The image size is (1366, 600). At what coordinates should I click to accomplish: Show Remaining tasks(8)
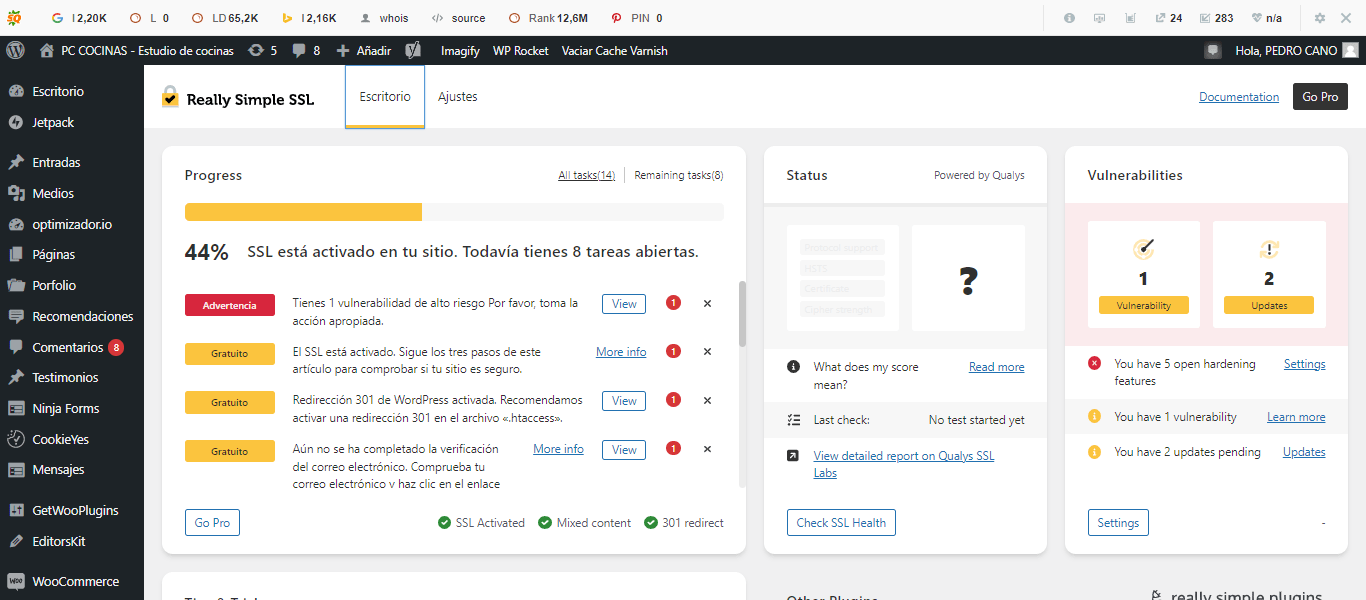pos(679,175)
